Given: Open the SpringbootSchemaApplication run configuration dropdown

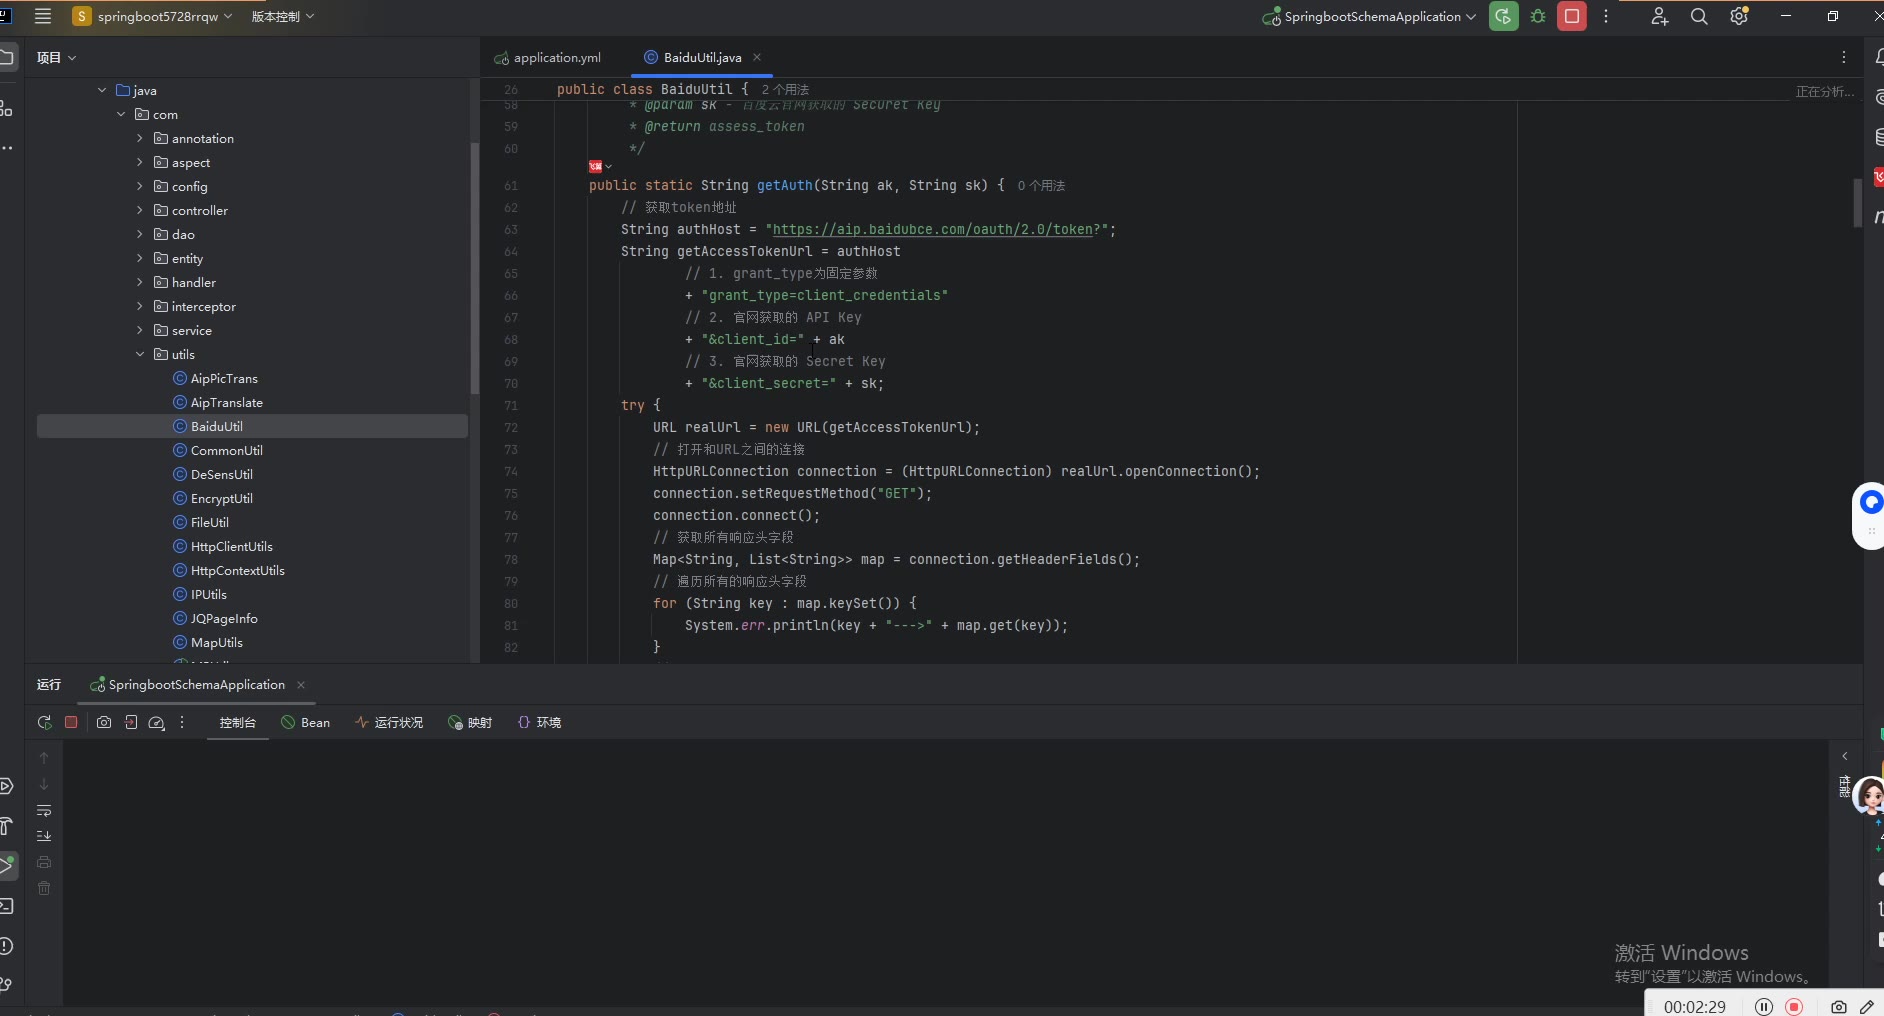Looking at the screenshot, I should coord(1371,16).
